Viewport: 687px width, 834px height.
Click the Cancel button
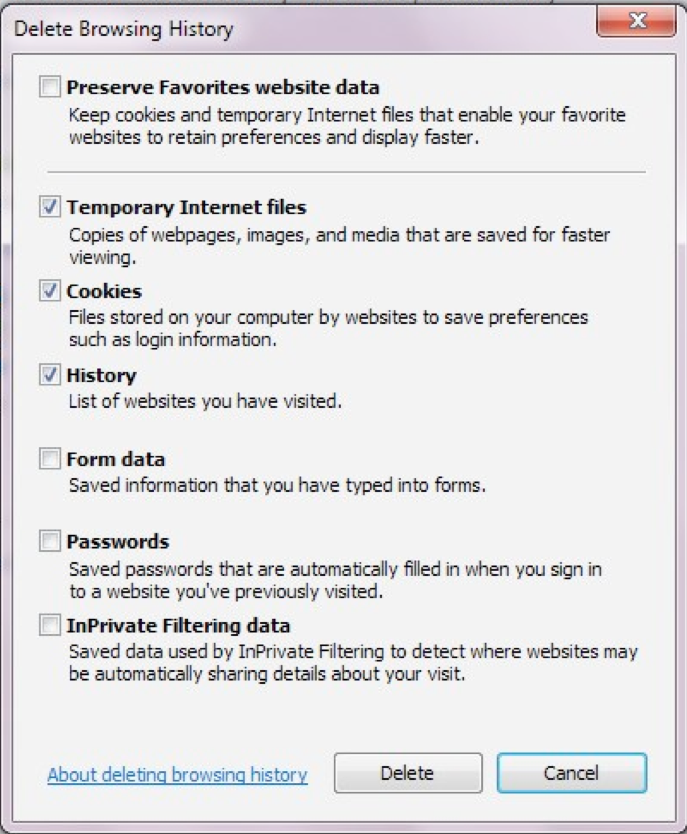[572, 773]
